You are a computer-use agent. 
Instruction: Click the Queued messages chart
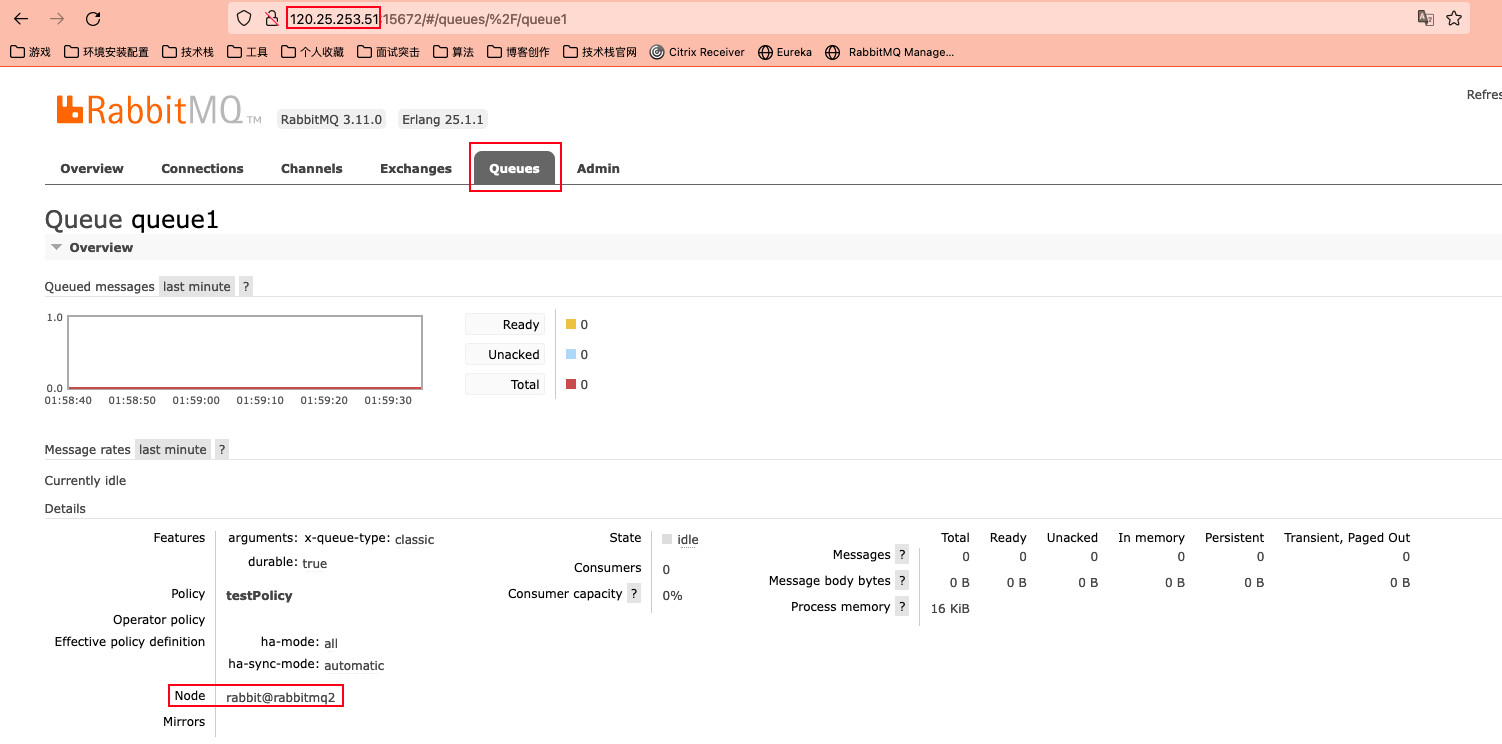pos(245,352)
